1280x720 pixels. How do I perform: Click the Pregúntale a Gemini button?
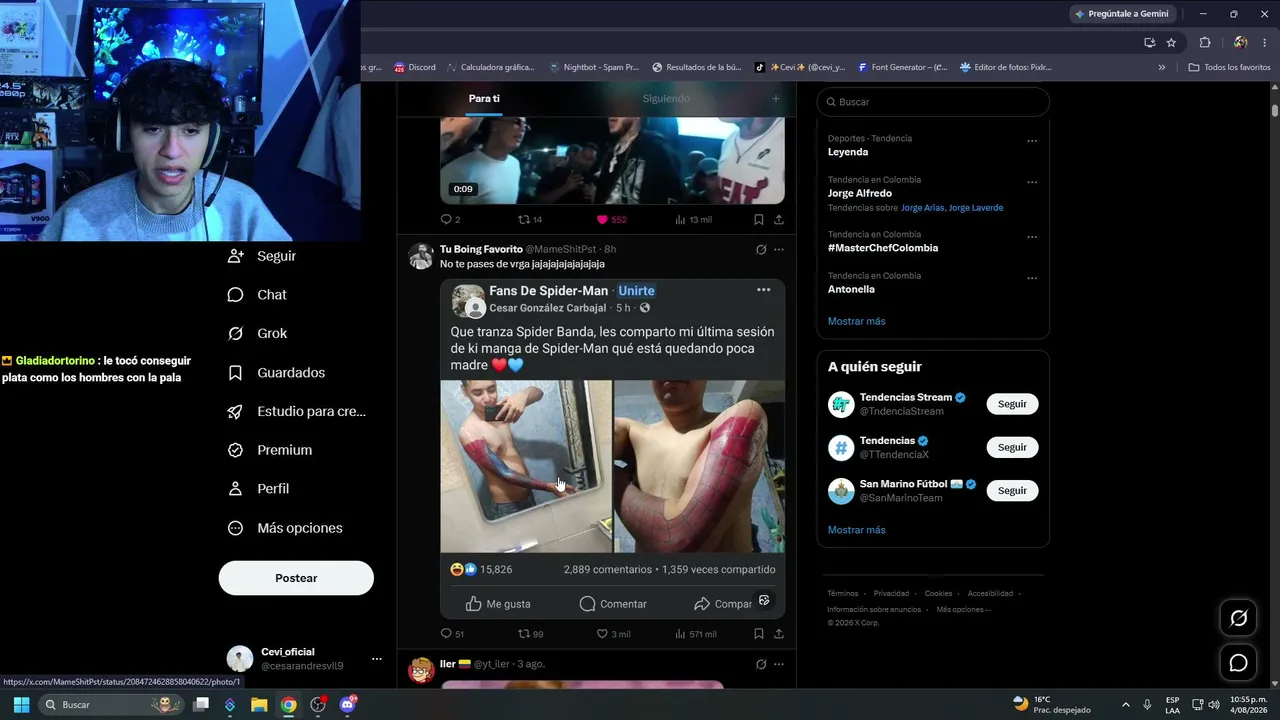coord(1122,14)
